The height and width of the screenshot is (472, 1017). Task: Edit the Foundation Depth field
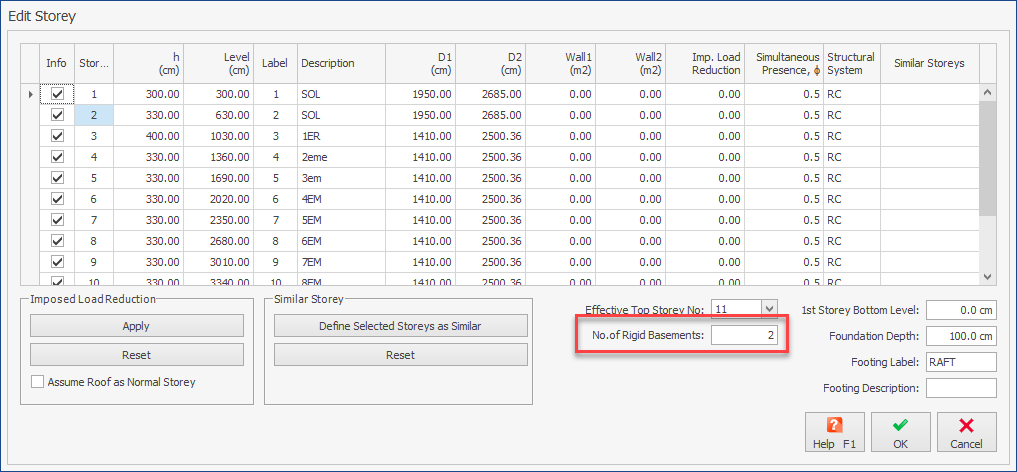pyautogui.click(x=961, y=336)
